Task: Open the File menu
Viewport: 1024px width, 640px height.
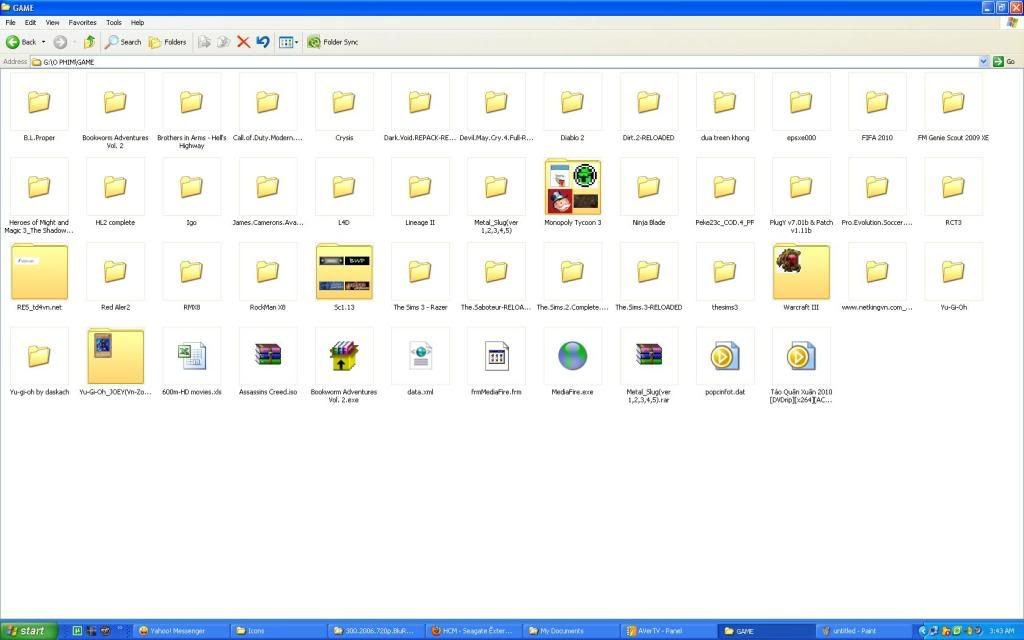Action: pos(10,22)
